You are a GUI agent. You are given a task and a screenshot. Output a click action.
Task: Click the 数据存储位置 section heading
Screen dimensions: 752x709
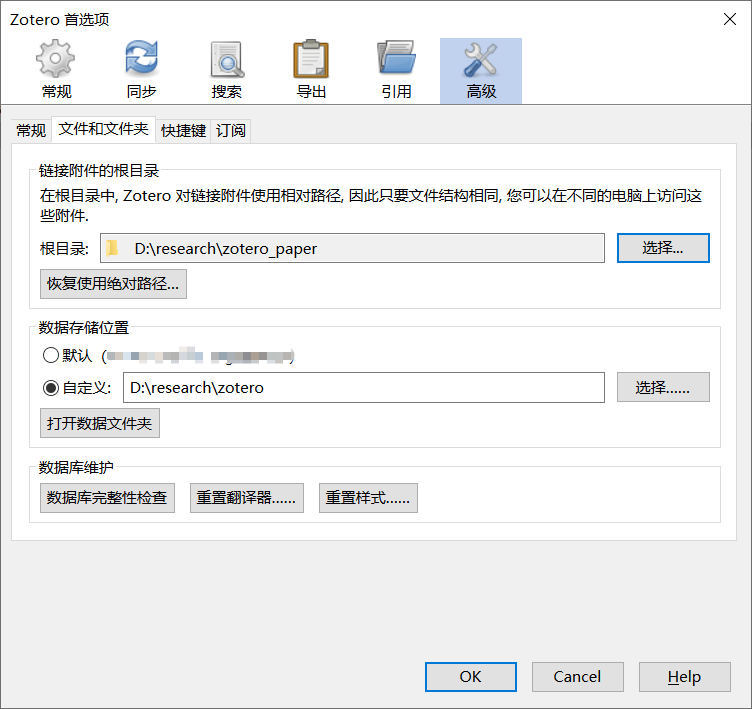pyautogui.click(x=84, y=328)
